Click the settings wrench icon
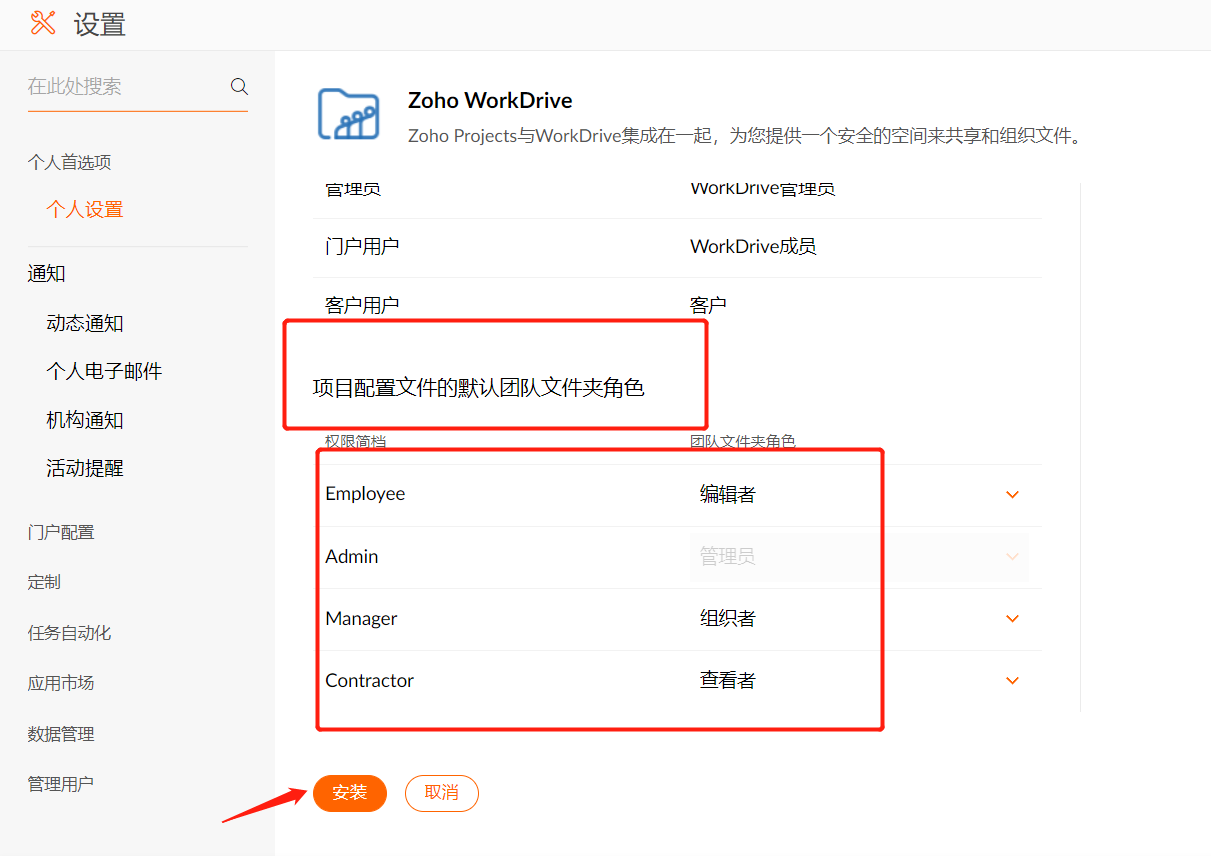This screenshot has width=1211, height=856. 43,23
